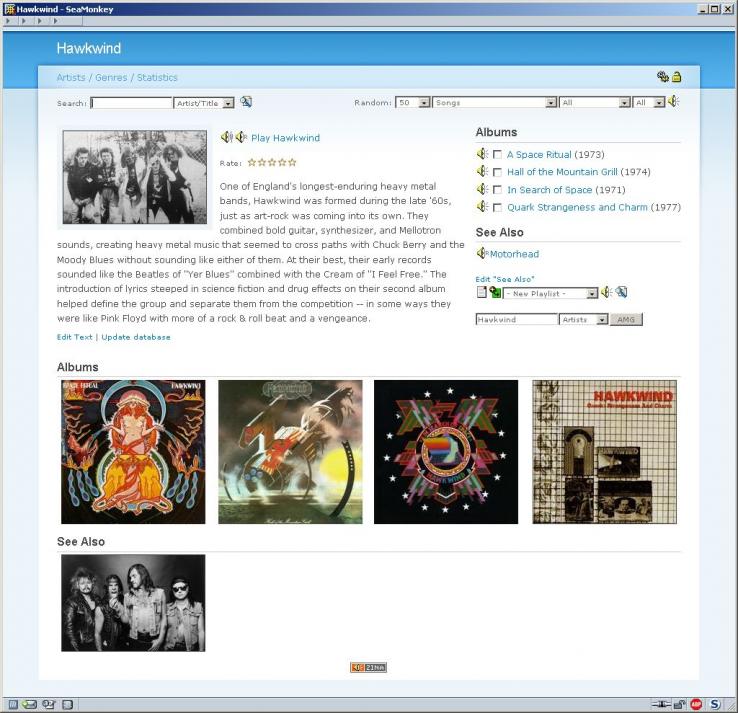738x713 pixels.
Task: Open the Random count 50 dropdown
Action: pyautogui.click(x=413, y=103)
